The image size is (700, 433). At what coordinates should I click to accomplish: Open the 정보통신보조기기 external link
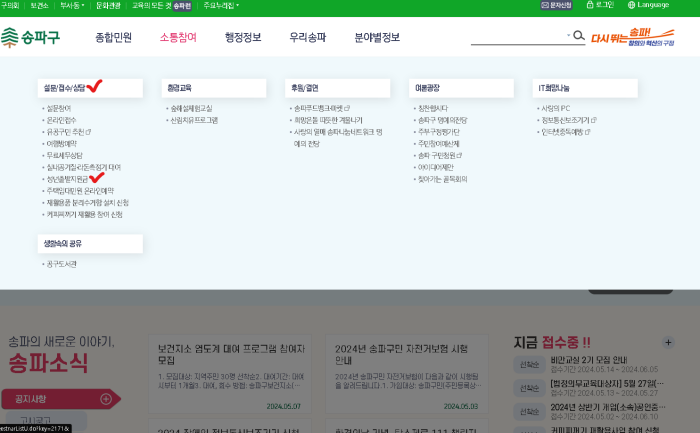pyautogui.click(x=569, y=120)
